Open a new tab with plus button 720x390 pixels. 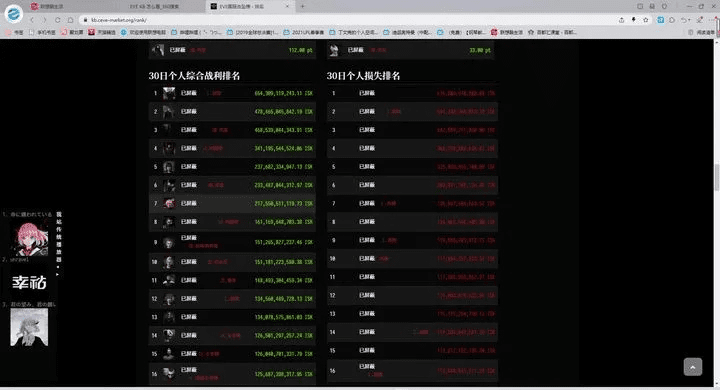click(303, 6)
